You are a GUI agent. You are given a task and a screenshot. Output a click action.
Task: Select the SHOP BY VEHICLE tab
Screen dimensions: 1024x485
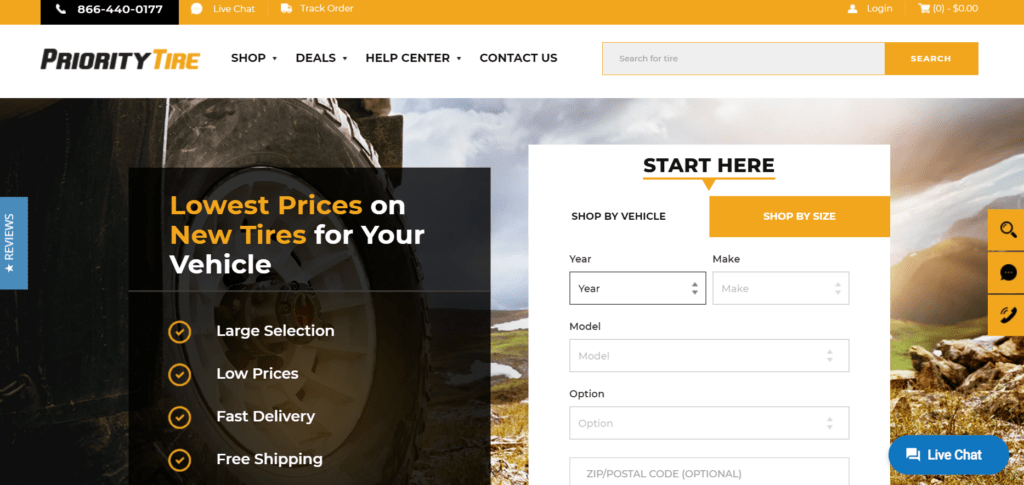(618, 217)
